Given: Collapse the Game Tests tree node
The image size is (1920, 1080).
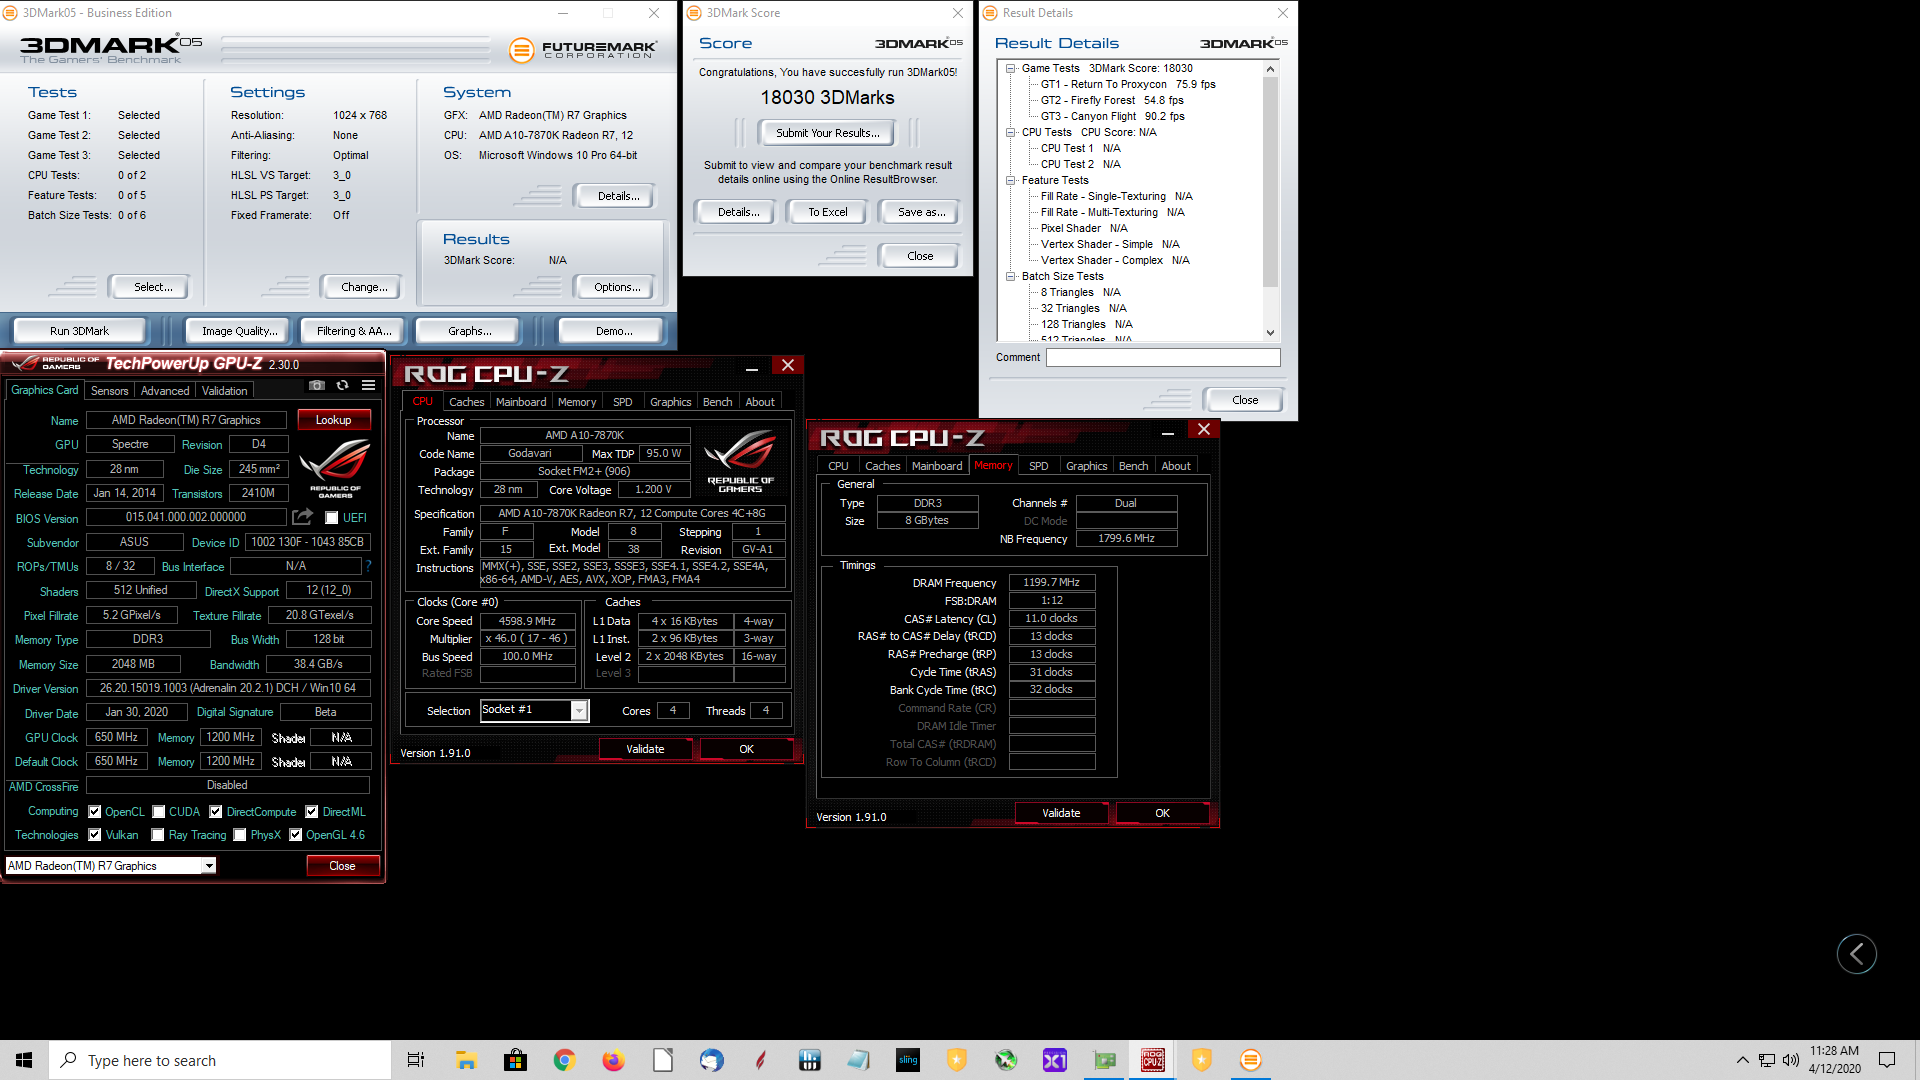Looking at the screenshot, I should 1010,69.
